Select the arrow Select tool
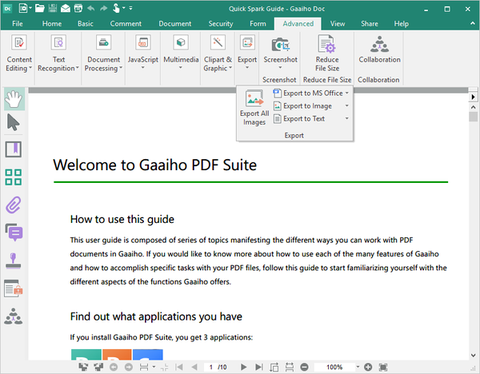480x374 pixels. pyautogui.click(x=13, y=123)
